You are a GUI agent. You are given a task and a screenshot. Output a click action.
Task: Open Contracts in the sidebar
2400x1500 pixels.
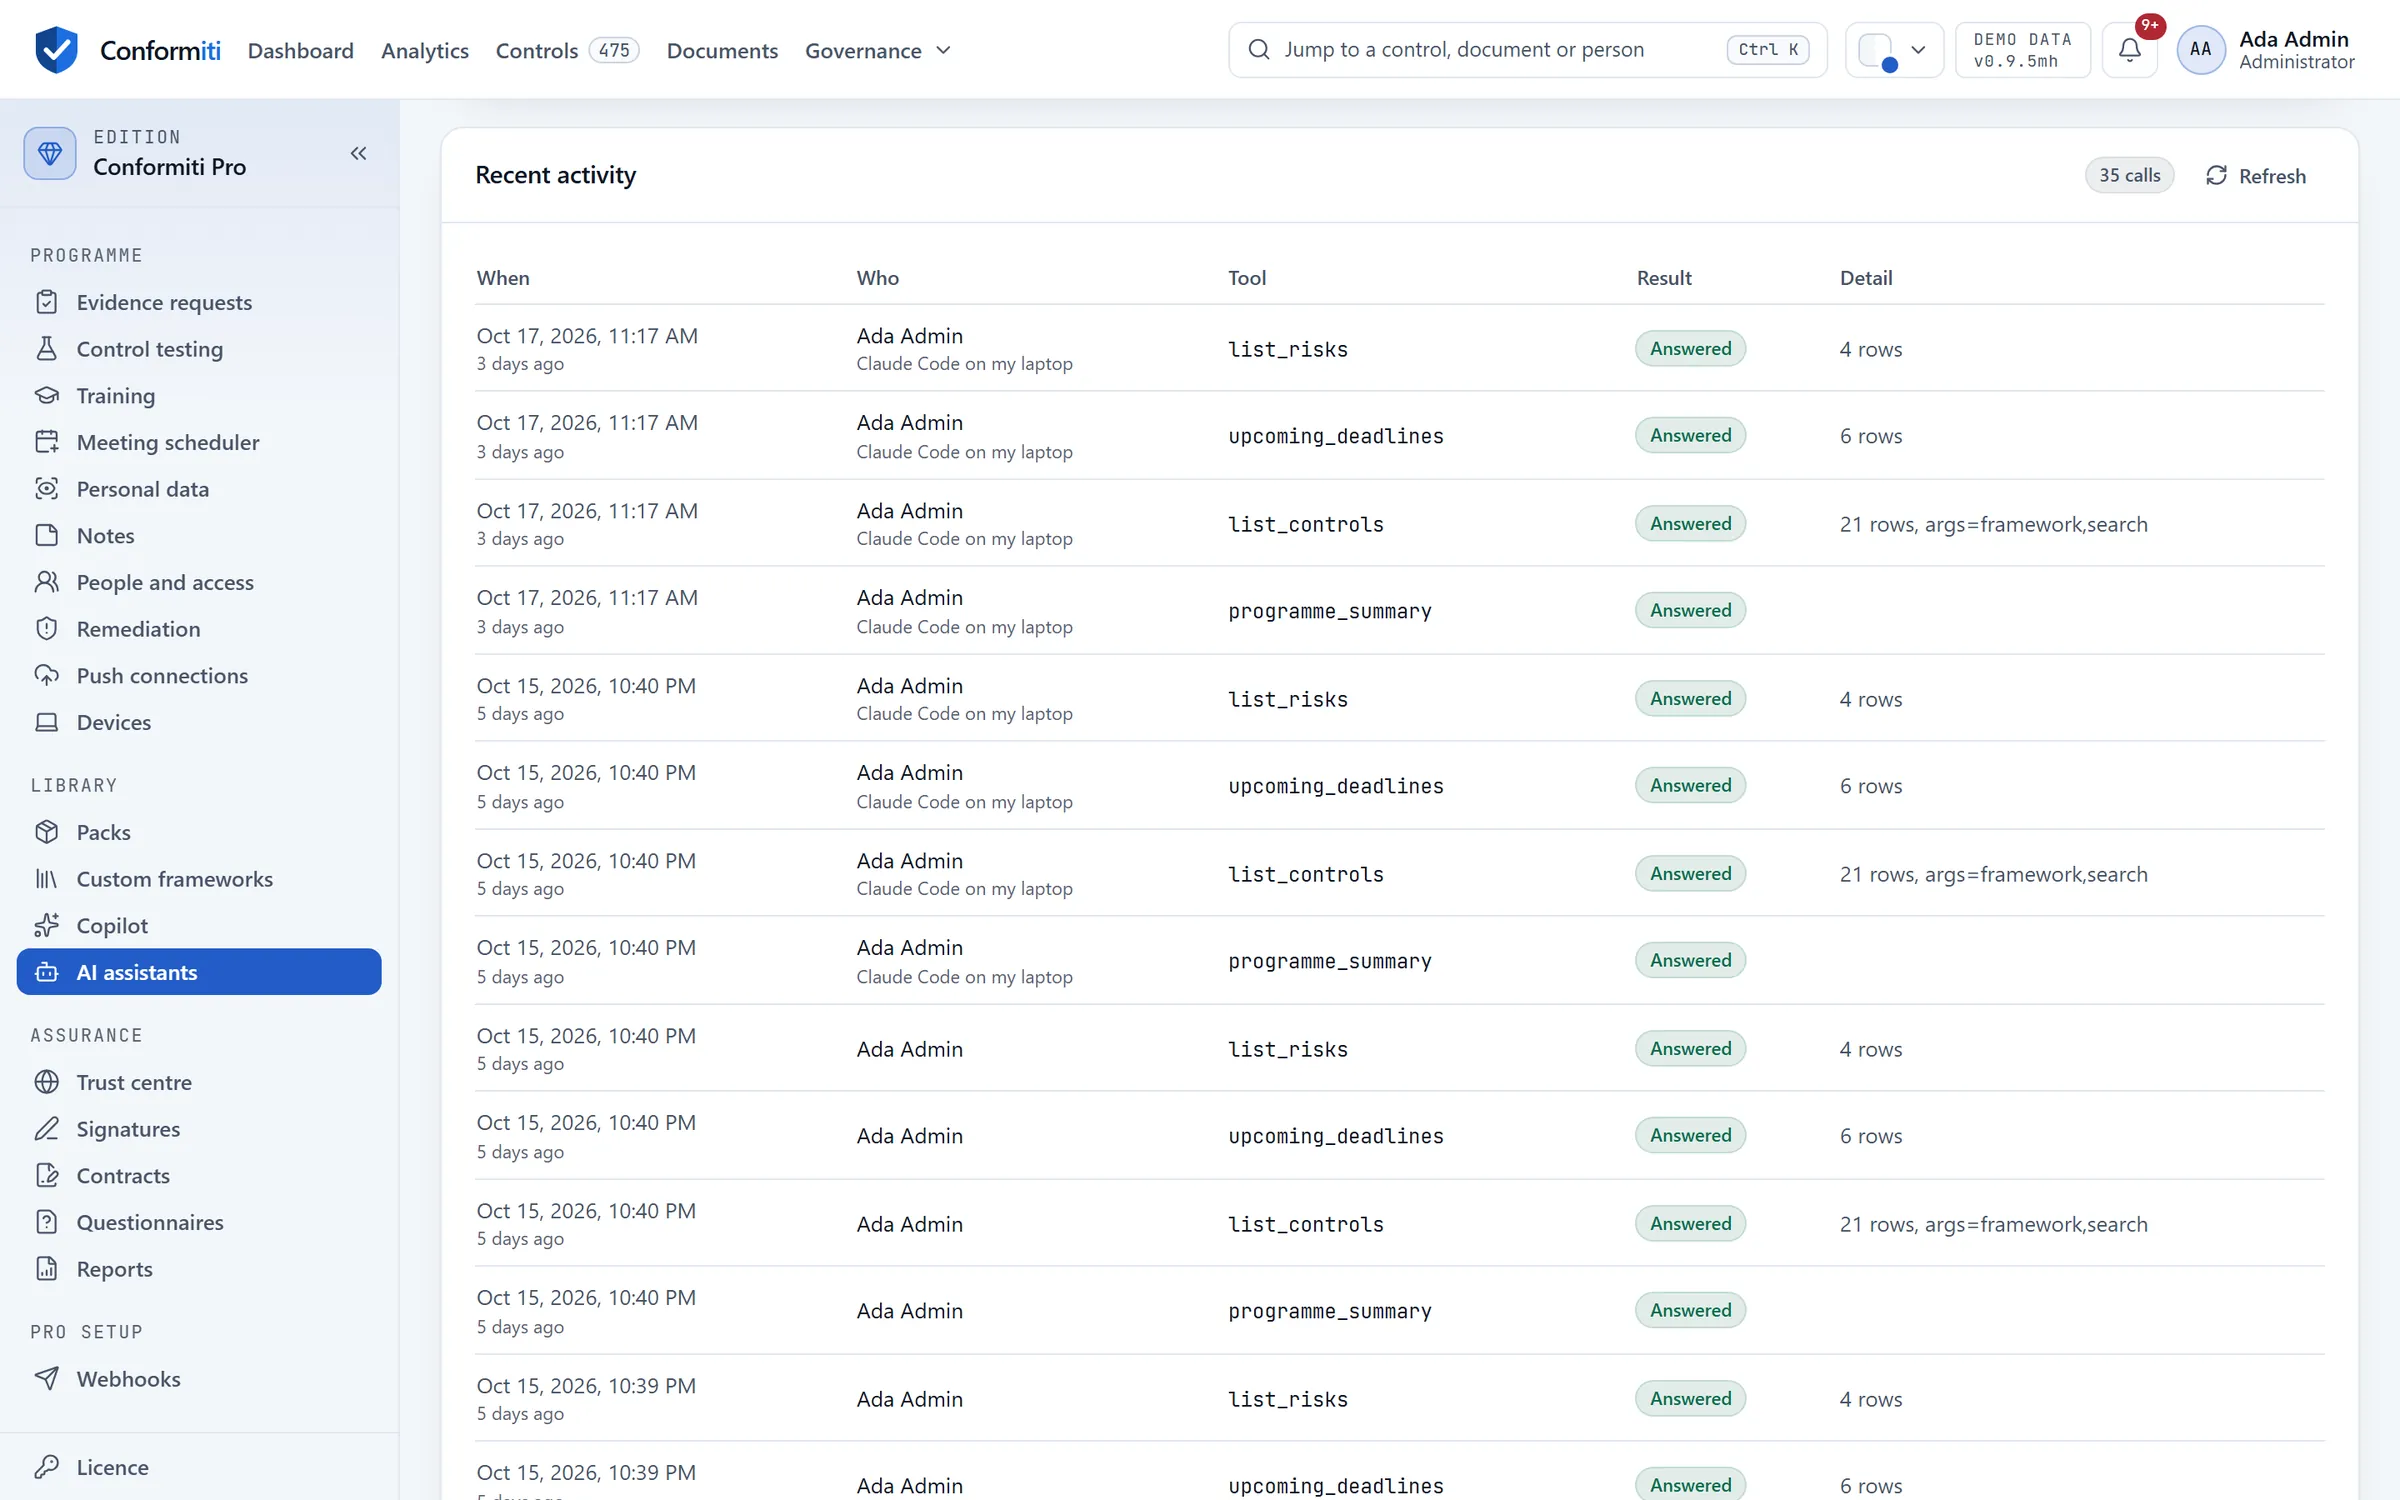point(199,1175)
